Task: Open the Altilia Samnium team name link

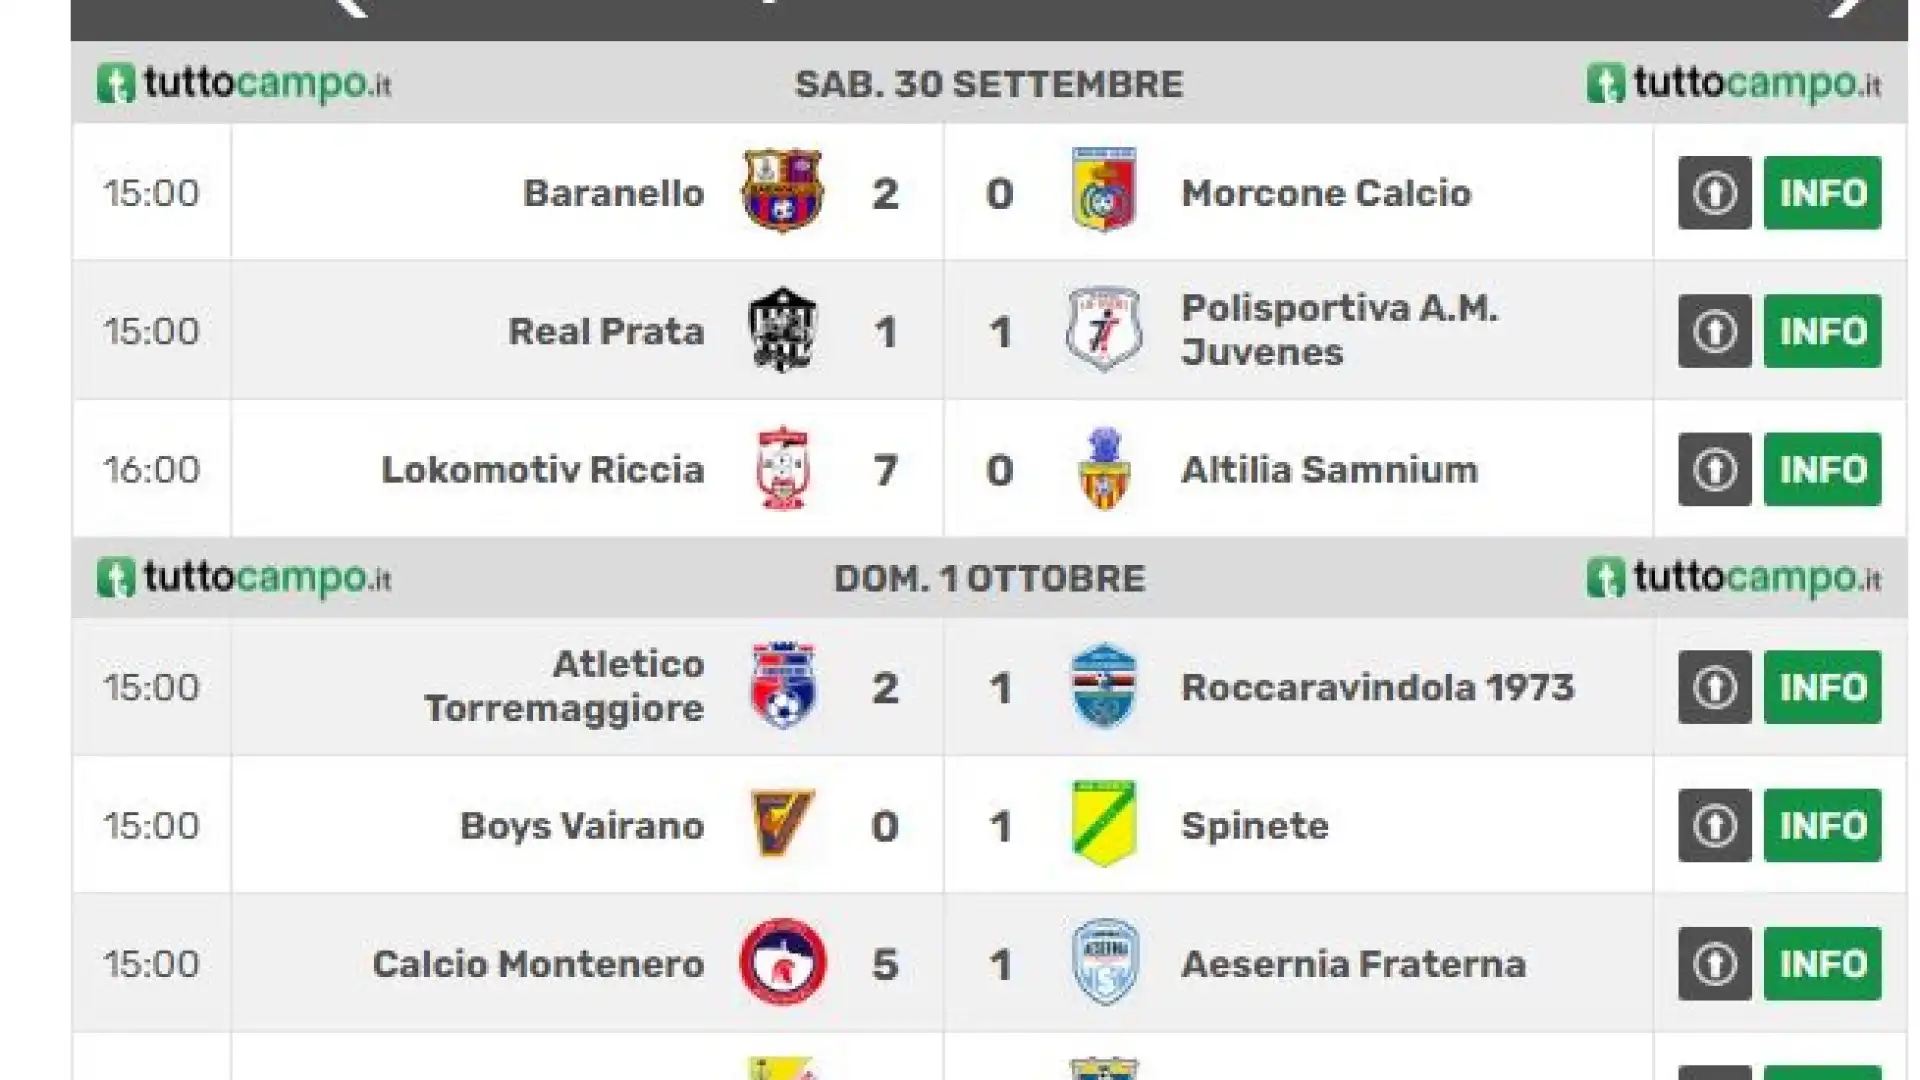Action: click(1329, 470)
